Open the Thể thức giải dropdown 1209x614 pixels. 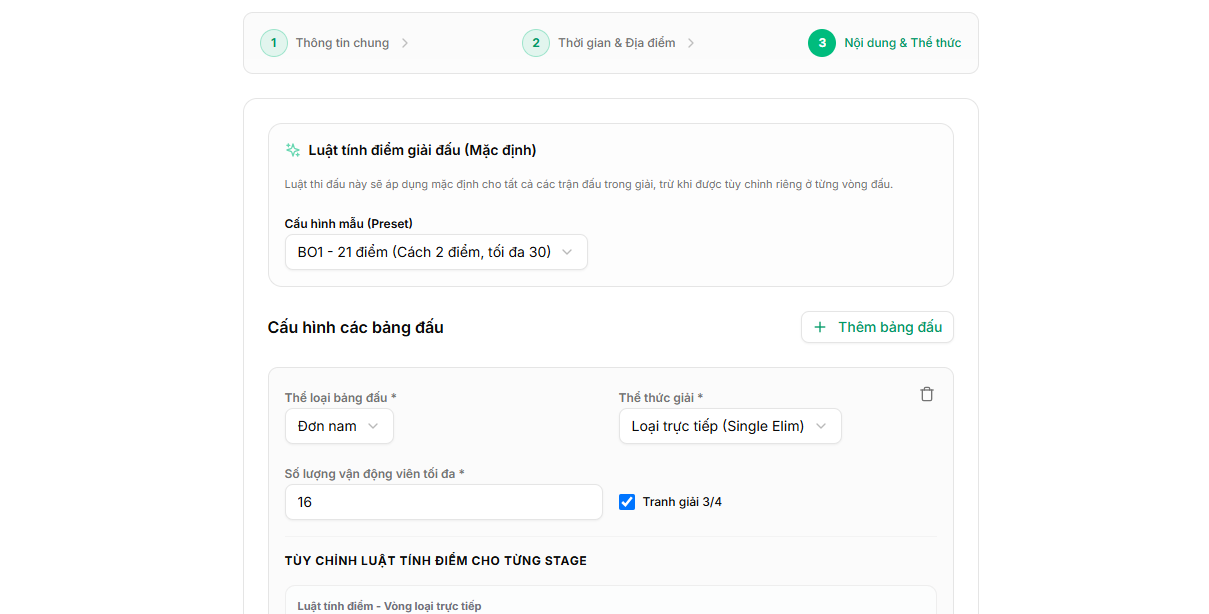[730, 426]
